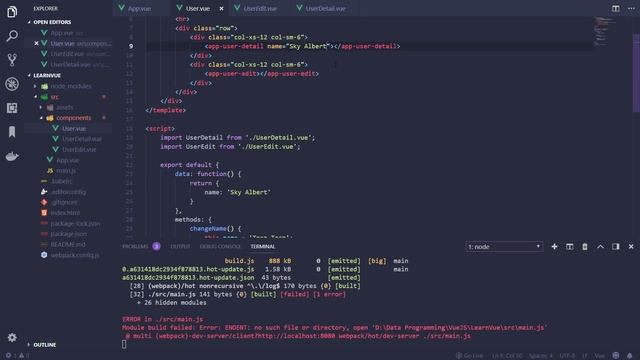Click the terminal prompt cursor line
The image size is (640, 360).
click(x=124, y=344)
